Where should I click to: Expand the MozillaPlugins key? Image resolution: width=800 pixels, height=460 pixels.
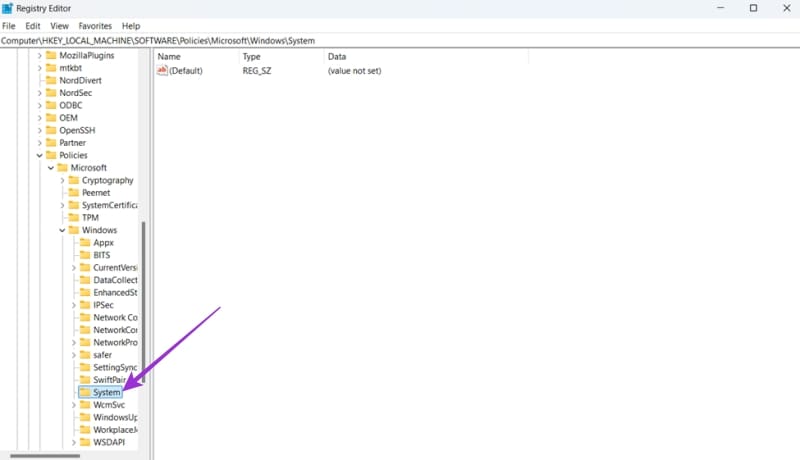[x=39, y=55]
